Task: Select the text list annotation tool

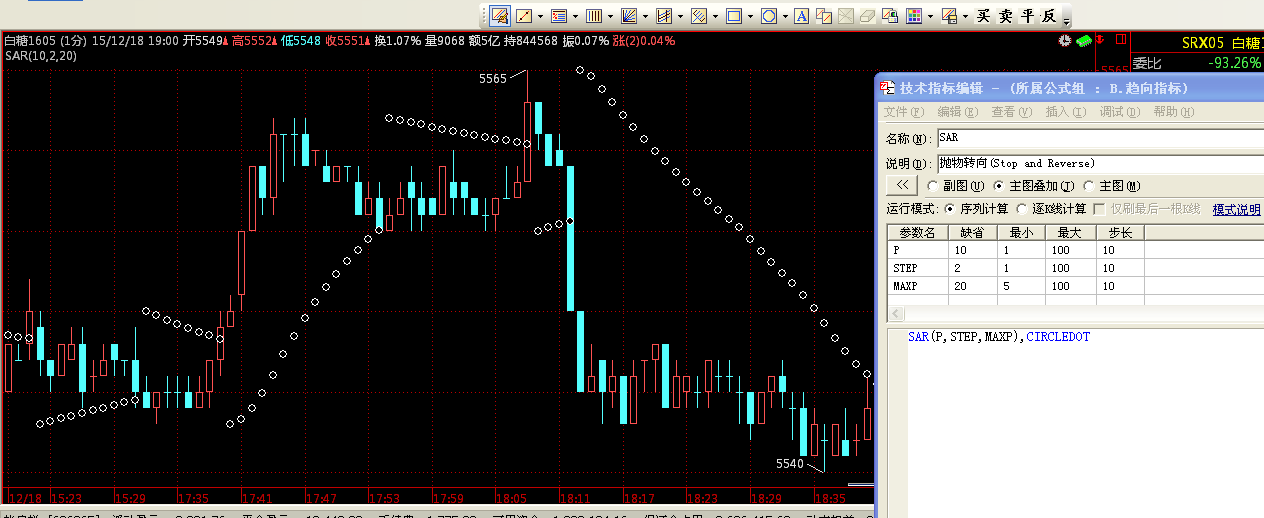Action: [x=559, y=16]
